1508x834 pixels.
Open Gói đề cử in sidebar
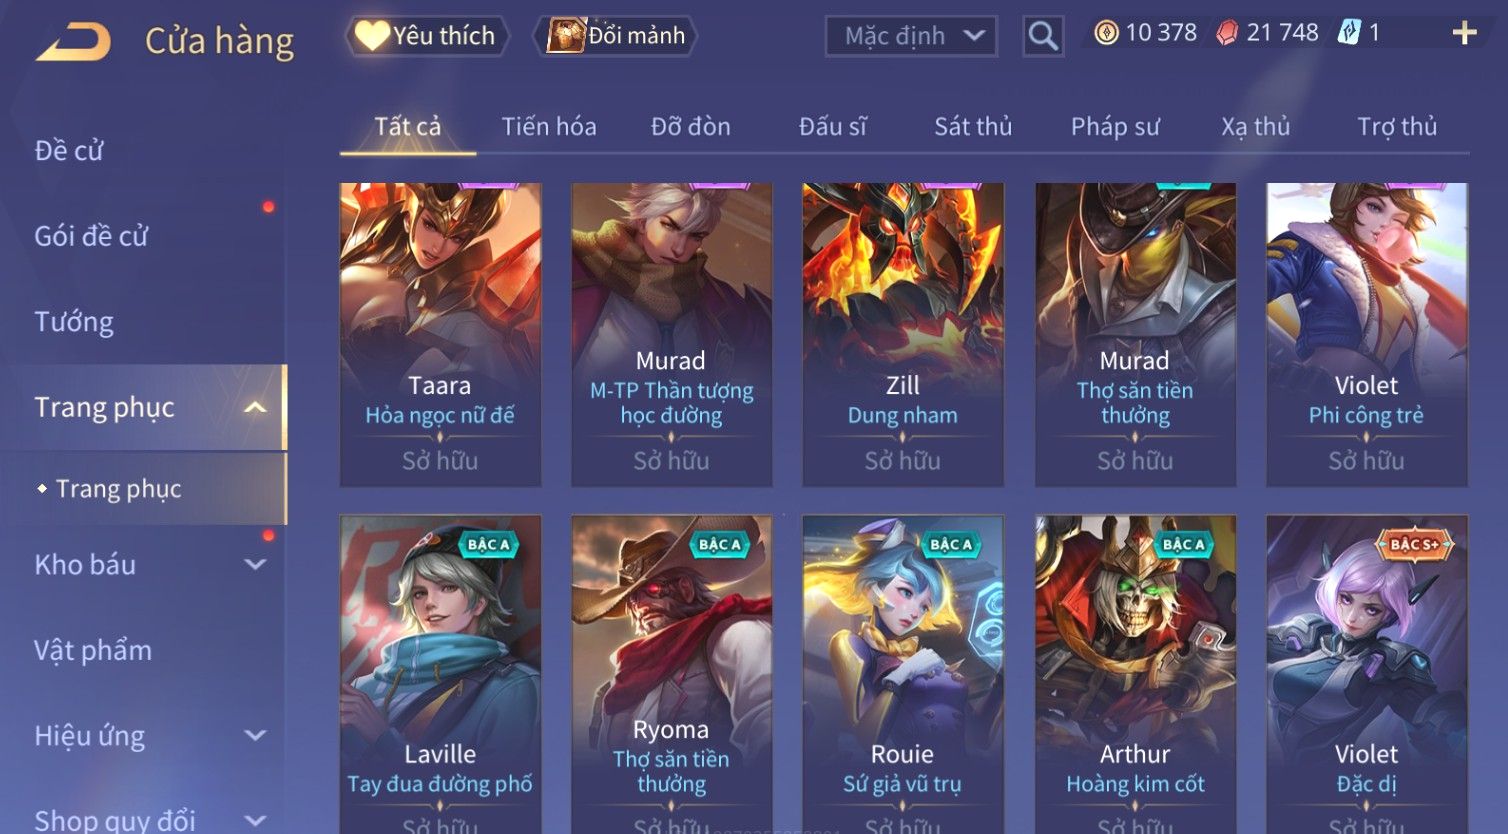(x=91, y=236)
